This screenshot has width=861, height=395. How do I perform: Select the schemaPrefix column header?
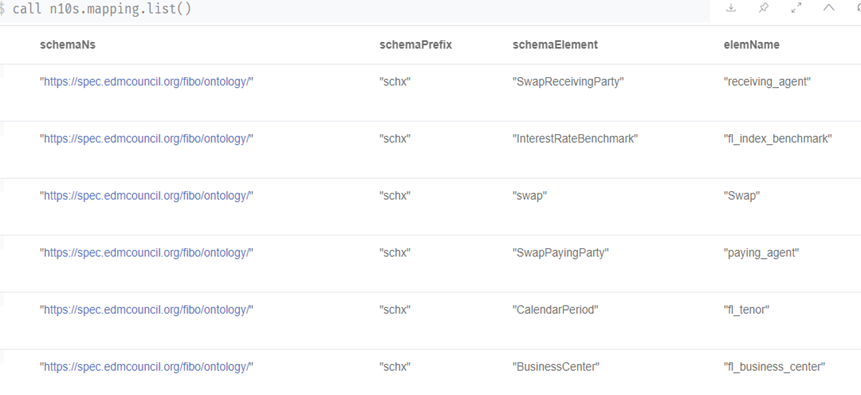coord(416,45)
